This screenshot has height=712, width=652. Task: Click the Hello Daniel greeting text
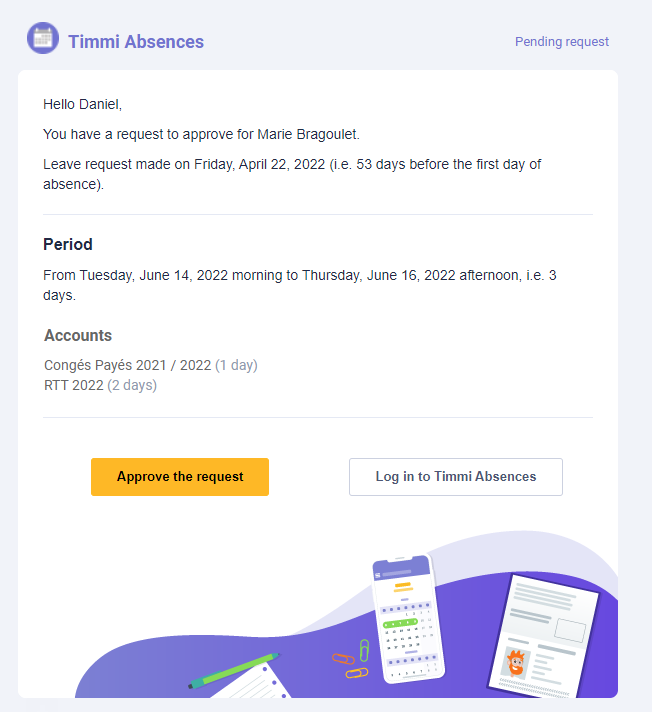pyautogui.click(x=83, y=104)
